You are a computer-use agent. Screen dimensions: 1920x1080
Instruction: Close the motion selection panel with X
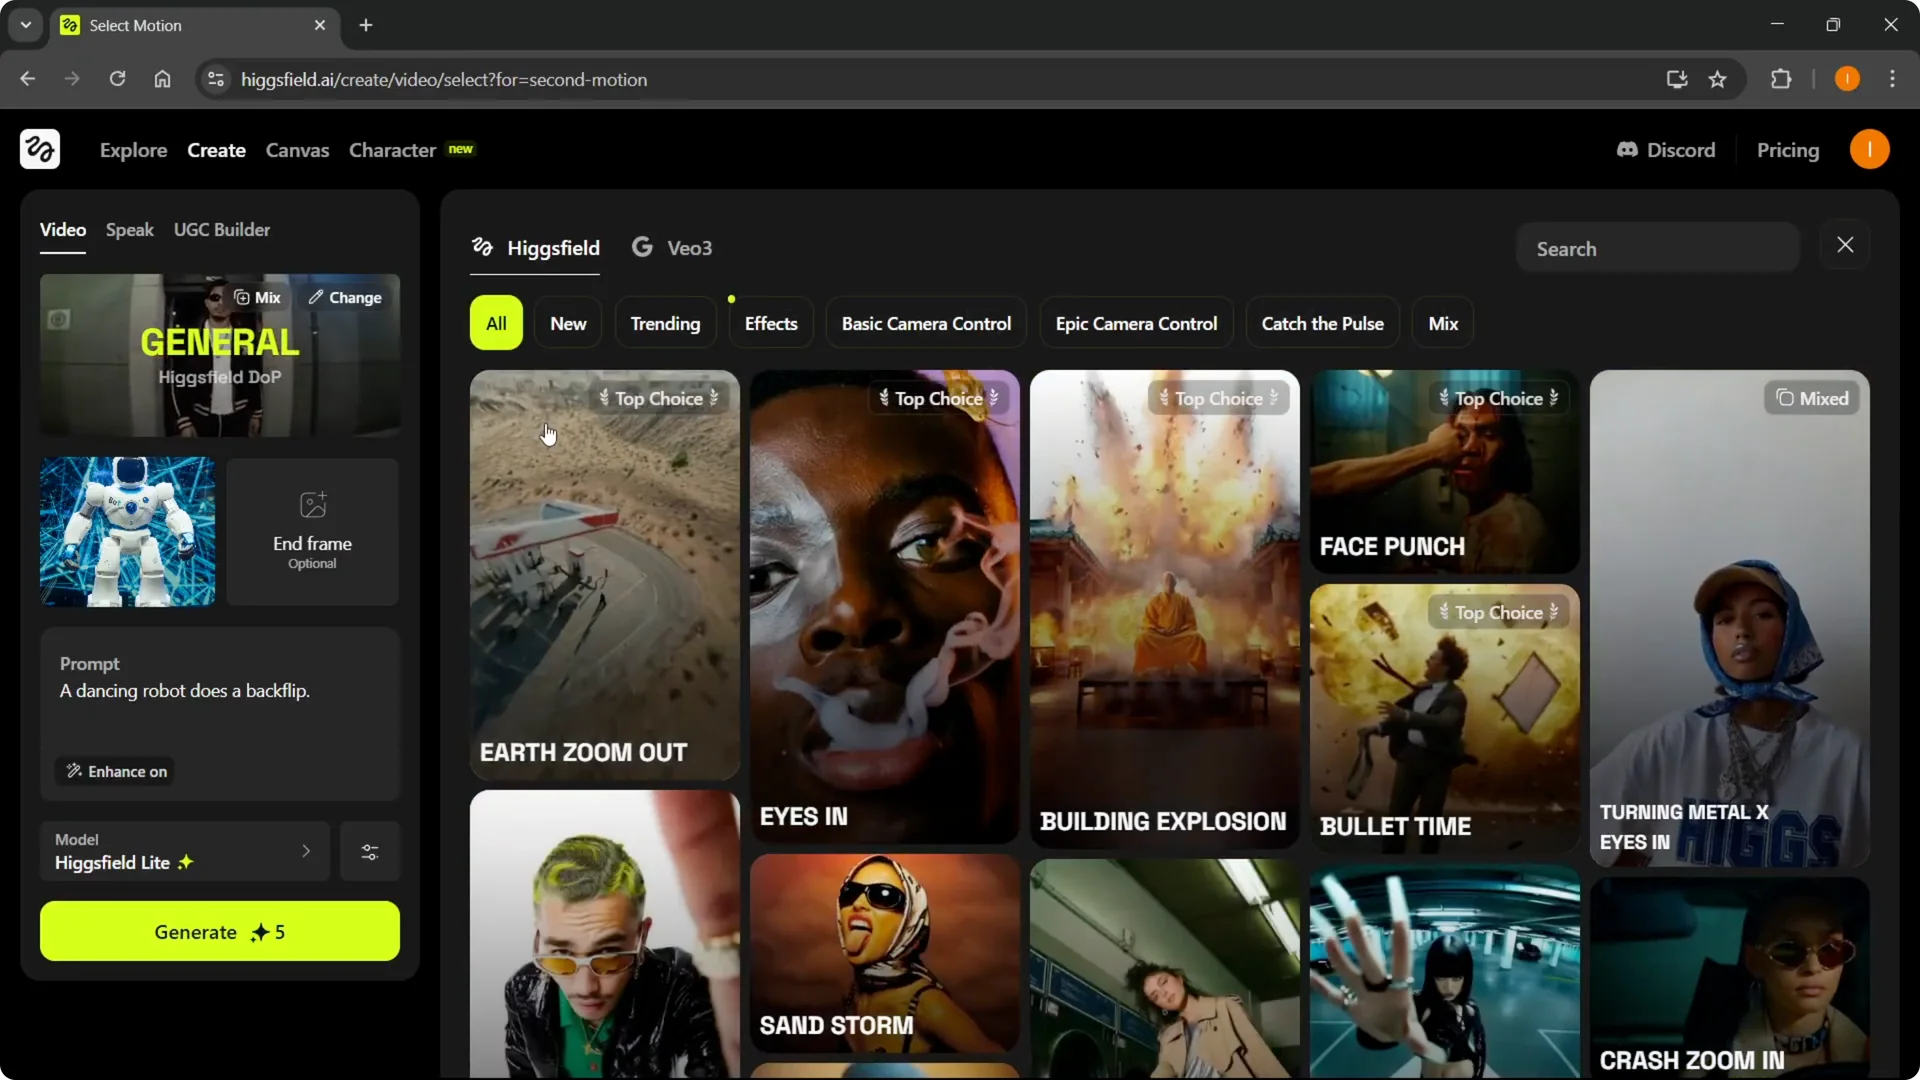coord(1845,245)
